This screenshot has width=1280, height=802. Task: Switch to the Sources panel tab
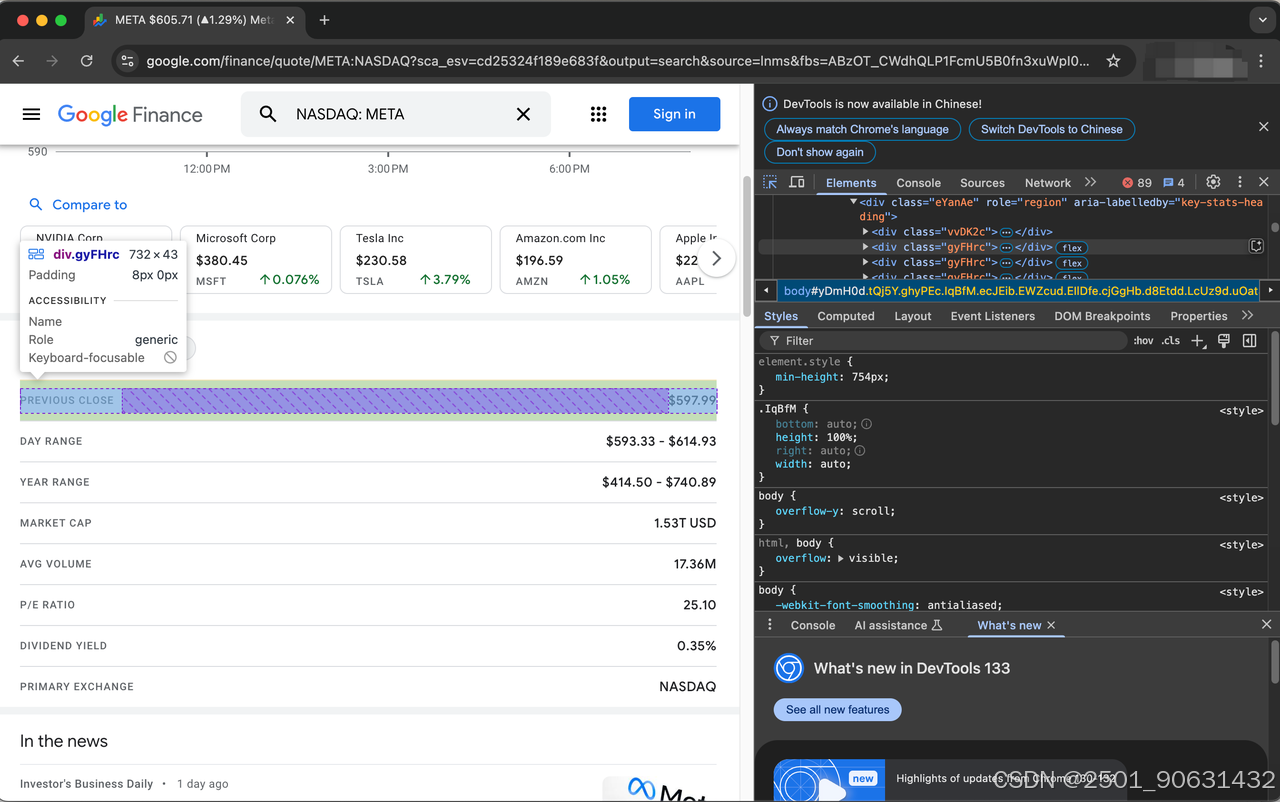[982, 183]
